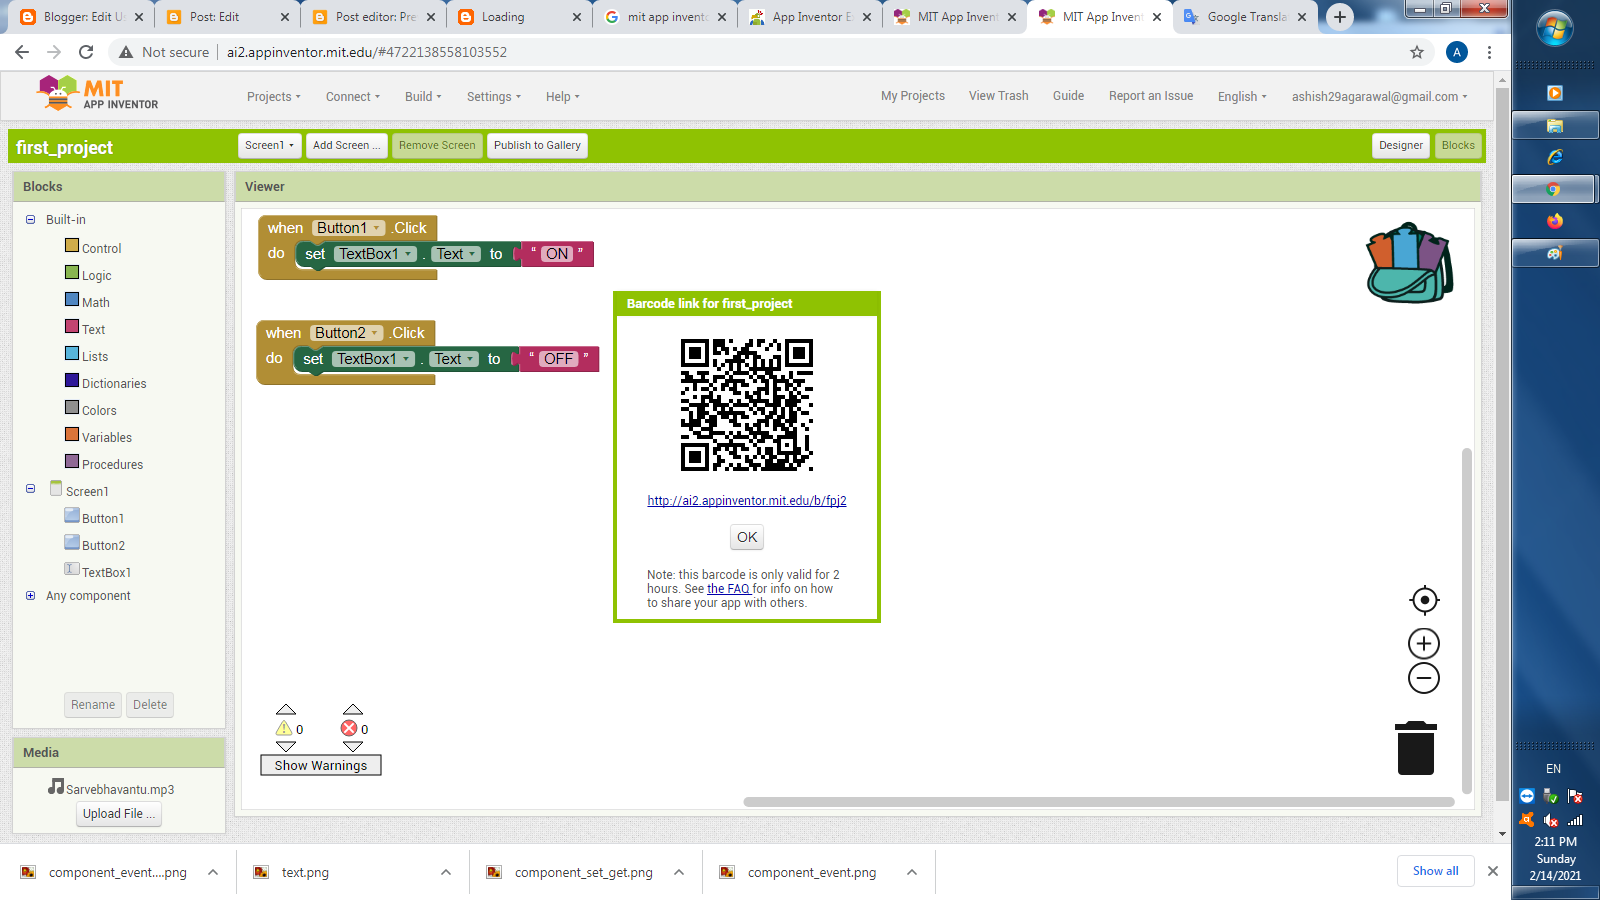Open the Control blocks drawer

coord(101,247)
